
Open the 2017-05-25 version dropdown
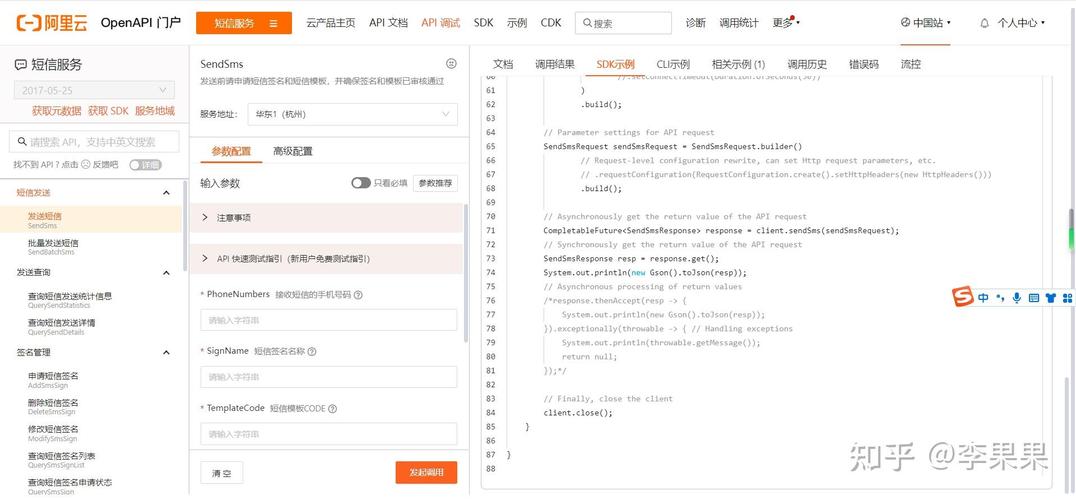click(94, 90)
